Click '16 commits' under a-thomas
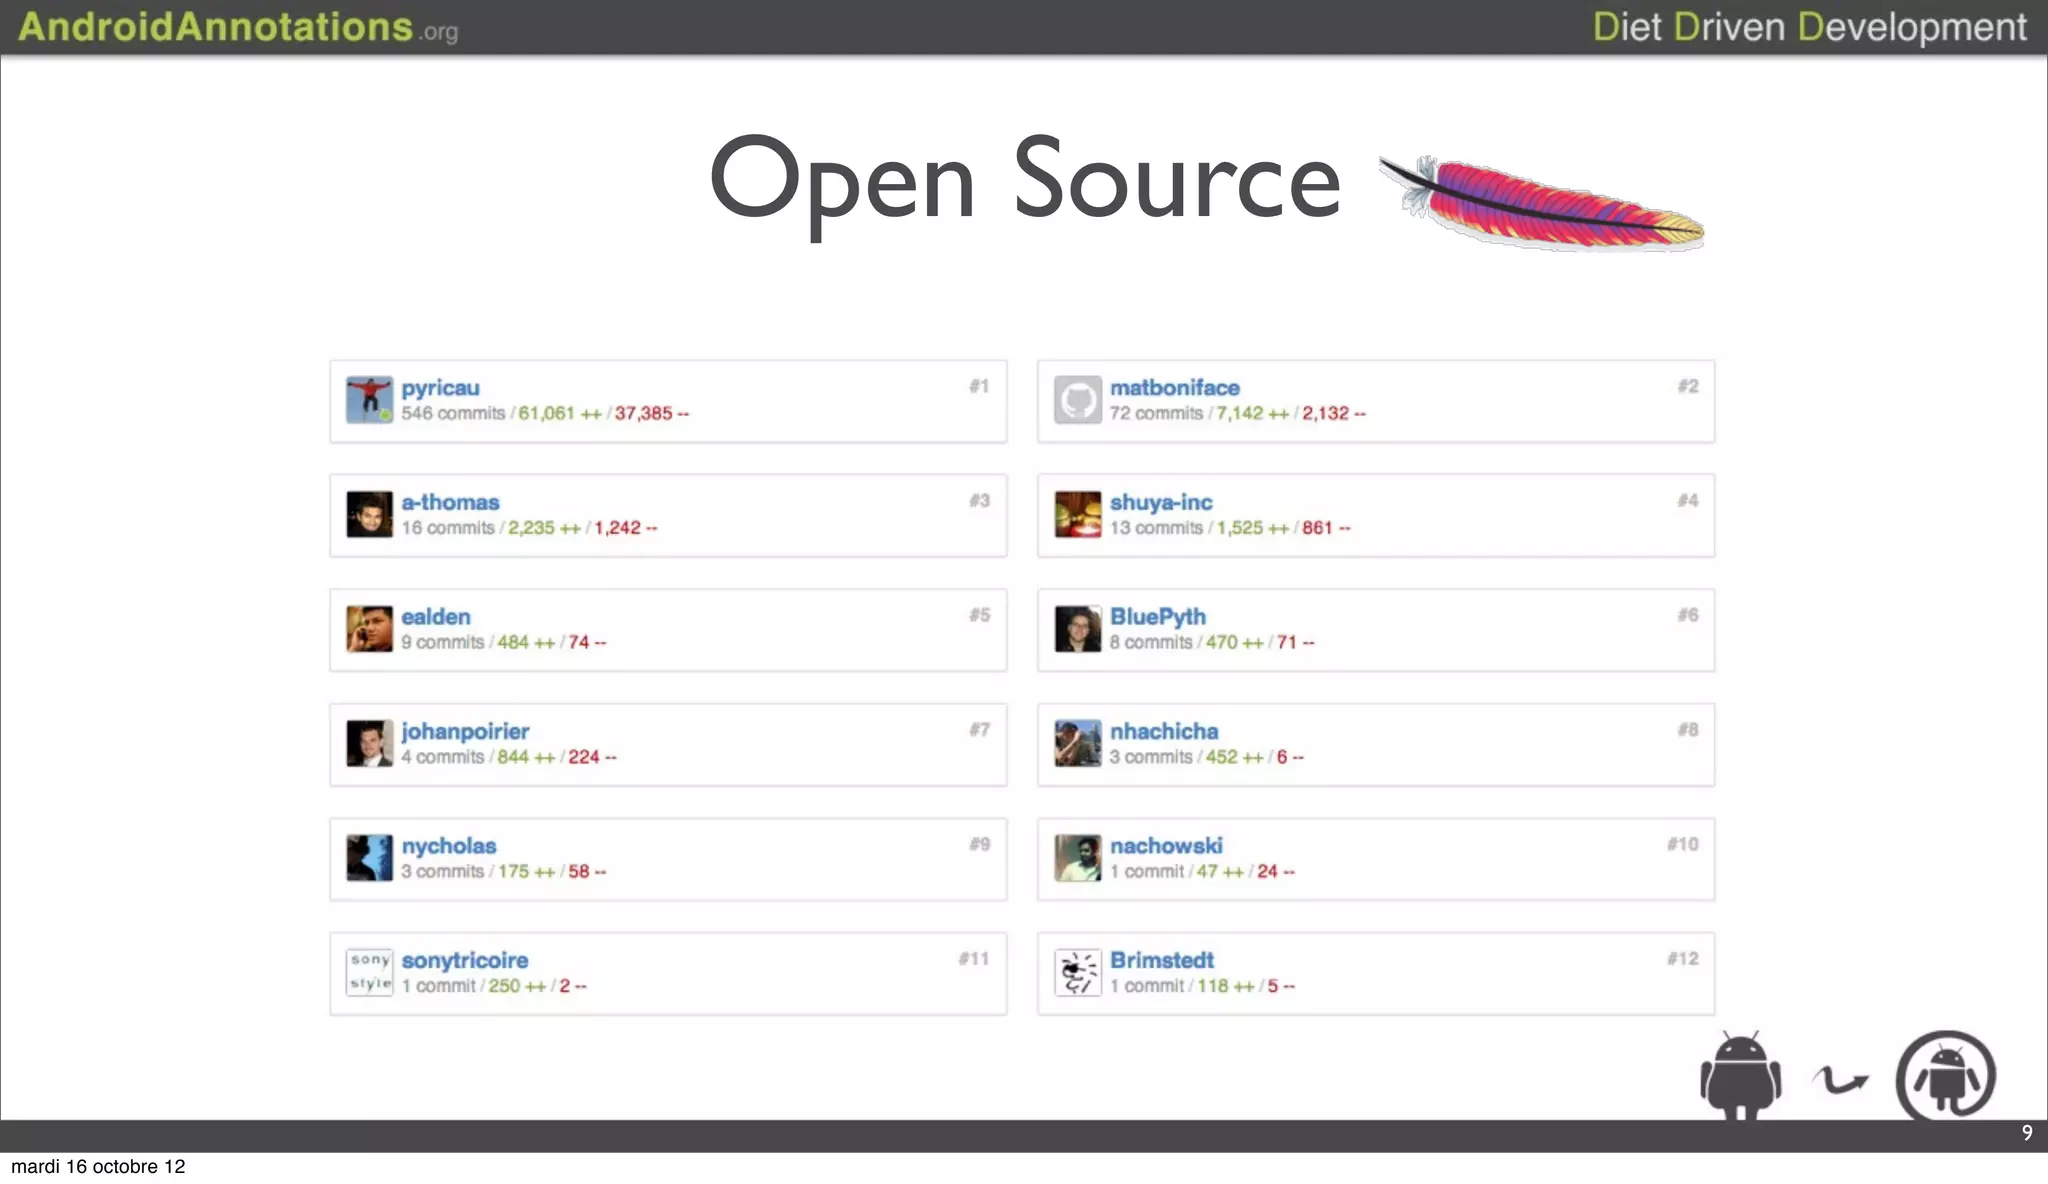The height and width of the screenshot is (1184, 2048). [448, 528]
